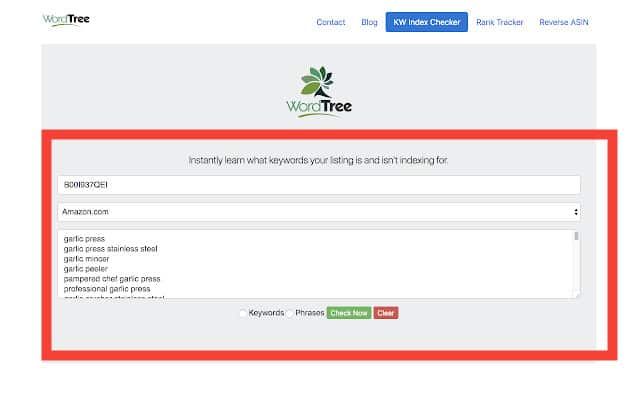Click the green Check Now button
Image resolution: width=637 pixels, height=397 pixels.
[349, 313]
